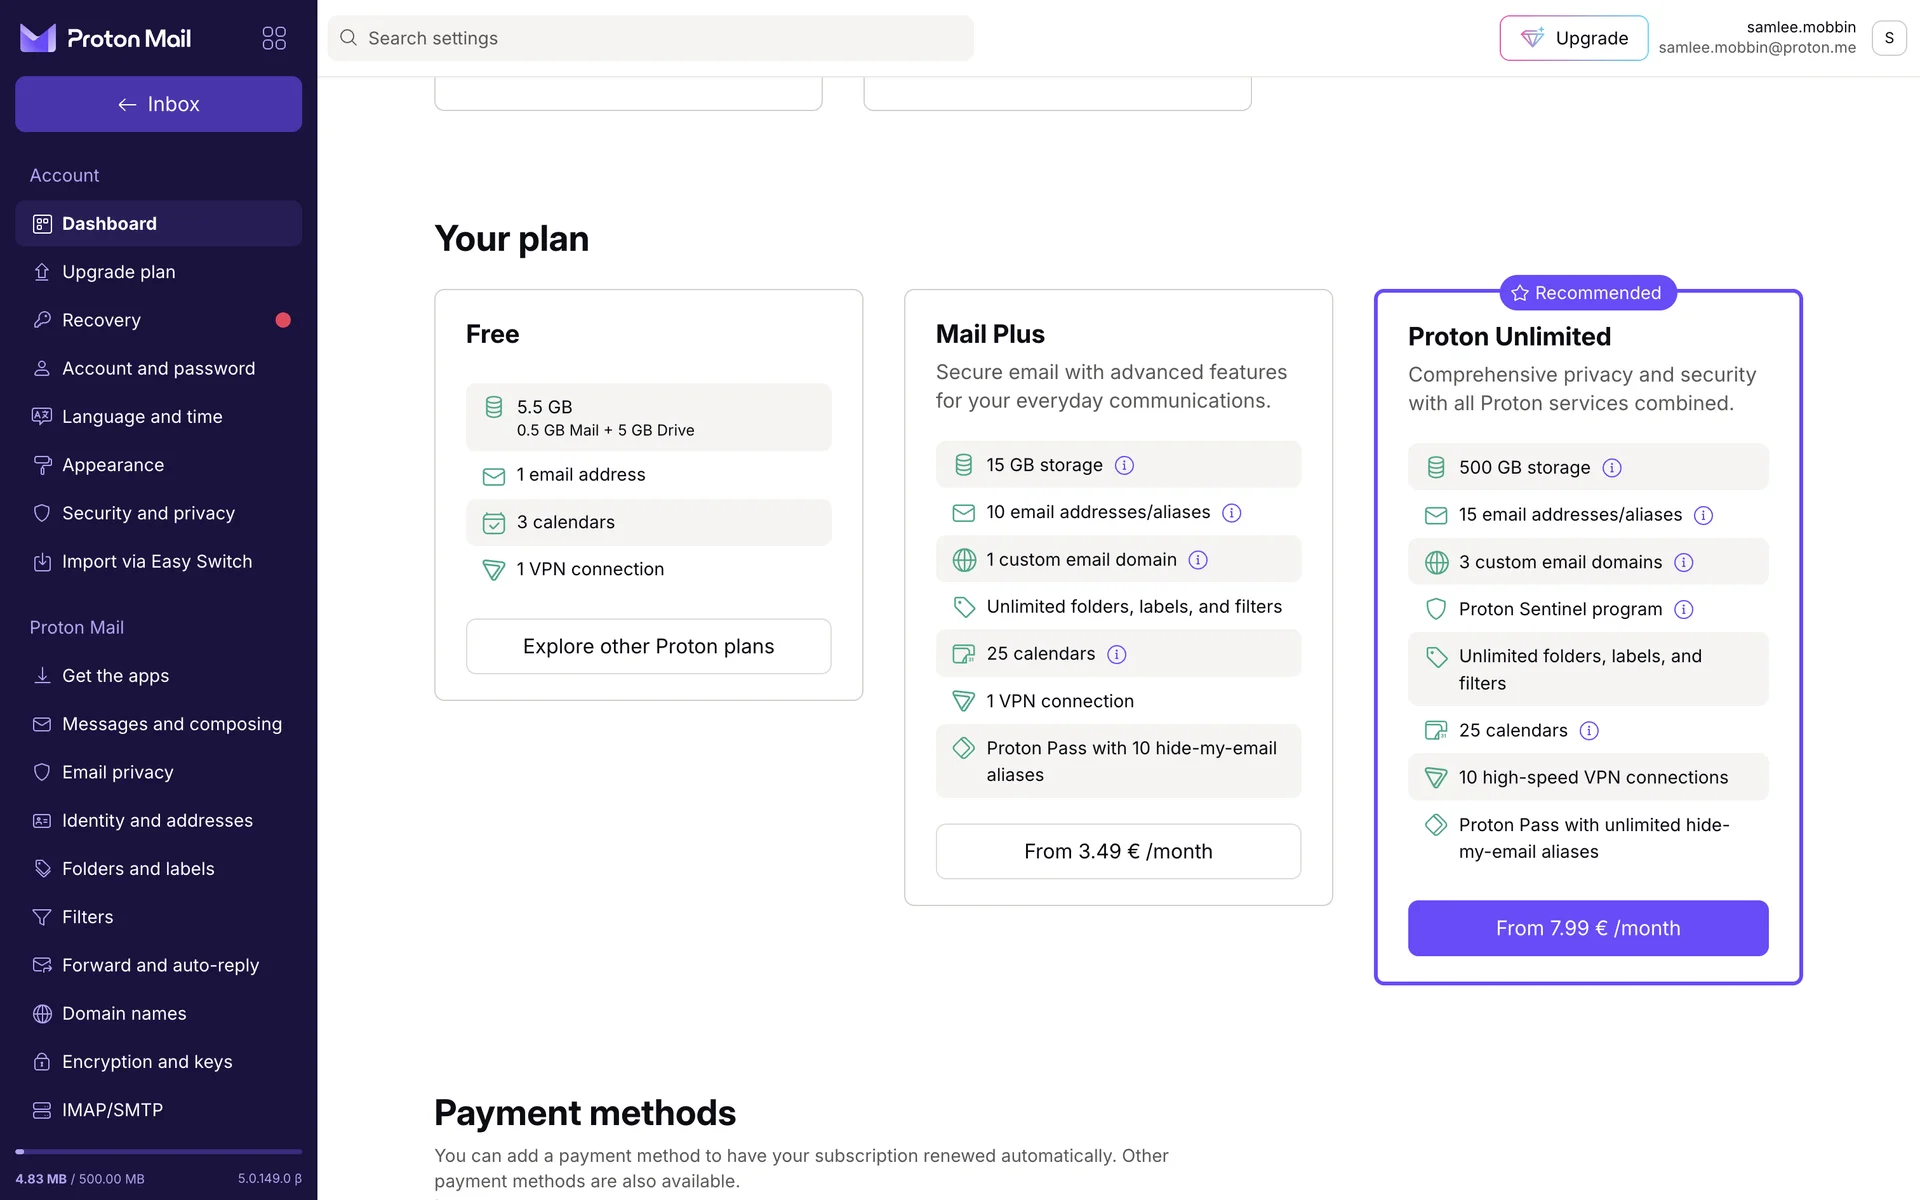Screen dimensions: 1920x1200
Task: Select Encryption and keys in sidebar
Action: 147,1062
